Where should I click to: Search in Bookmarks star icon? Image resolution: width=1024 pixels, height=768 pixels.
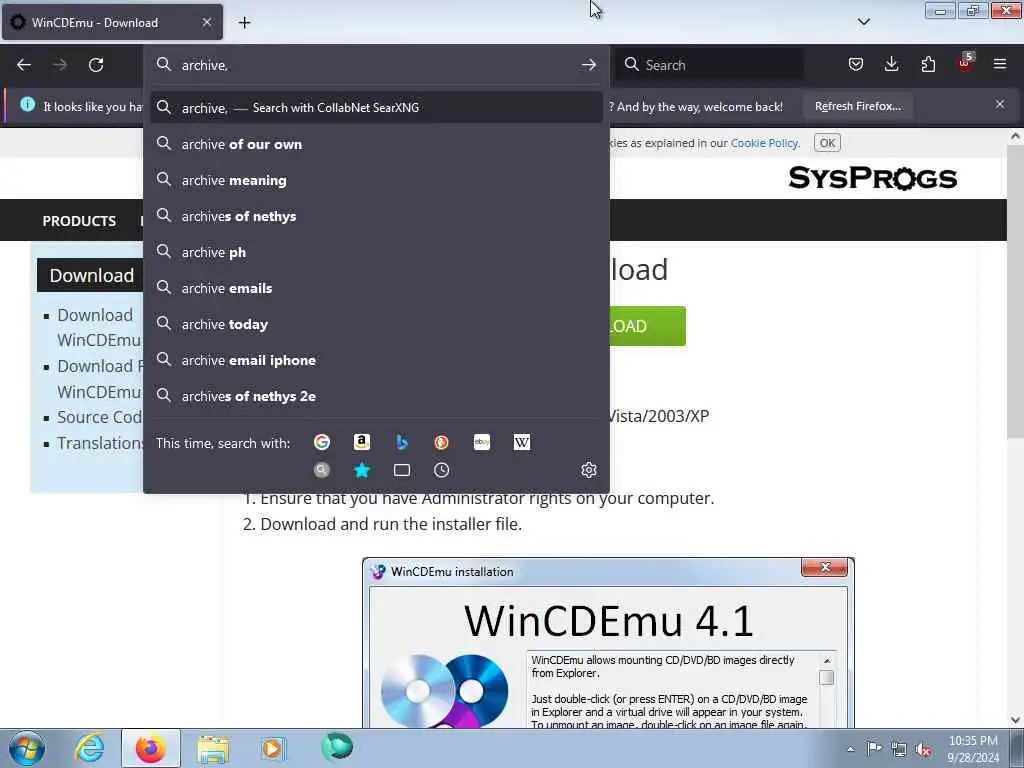362,470
